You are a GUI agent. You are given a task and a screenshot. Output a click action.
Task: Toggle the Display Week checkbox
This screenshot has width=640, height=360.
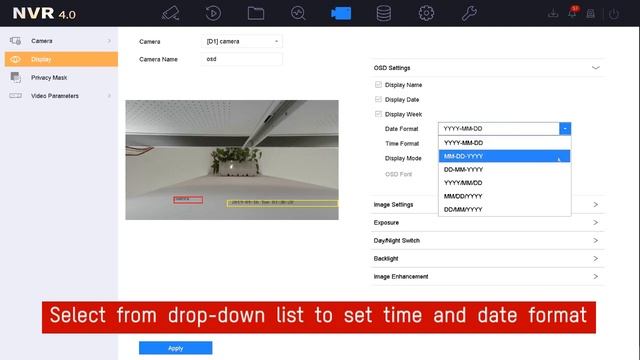pyautogui.click(x=378, y=114)
